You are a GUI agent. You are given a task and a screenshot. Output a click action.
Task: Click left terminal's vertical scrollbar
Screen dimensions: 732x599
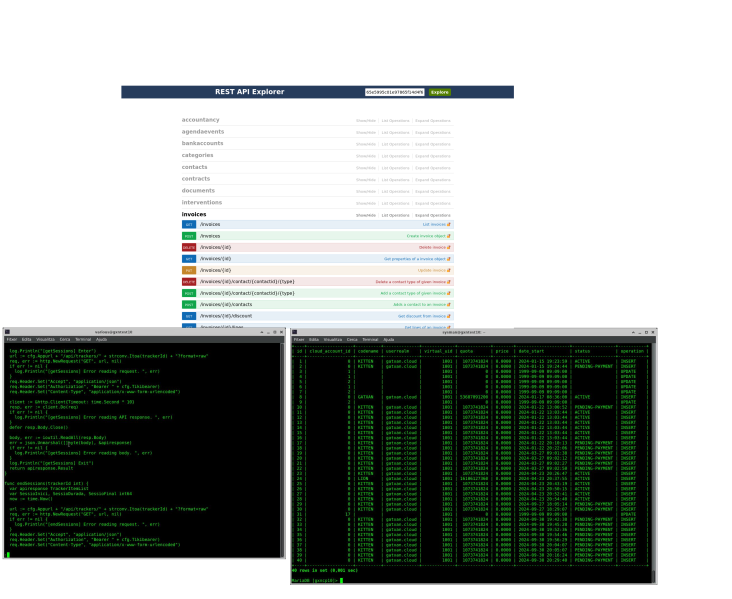point(282,449)
